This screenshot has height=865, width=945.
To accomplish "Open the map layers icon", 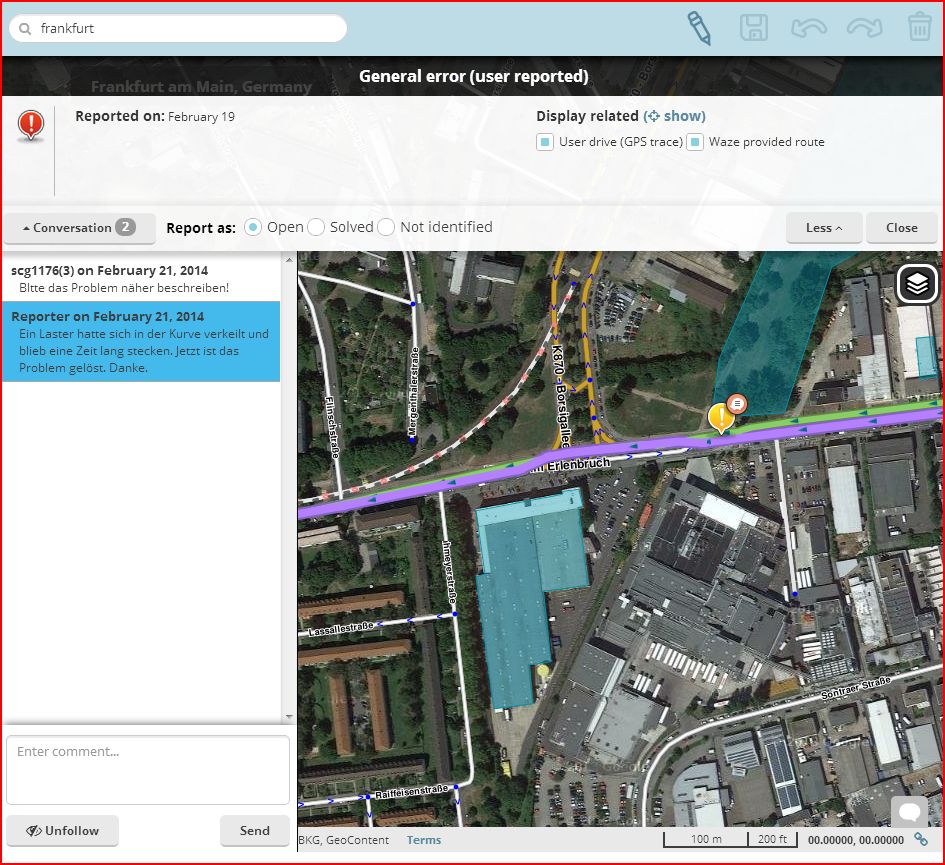I will point(917,283).
